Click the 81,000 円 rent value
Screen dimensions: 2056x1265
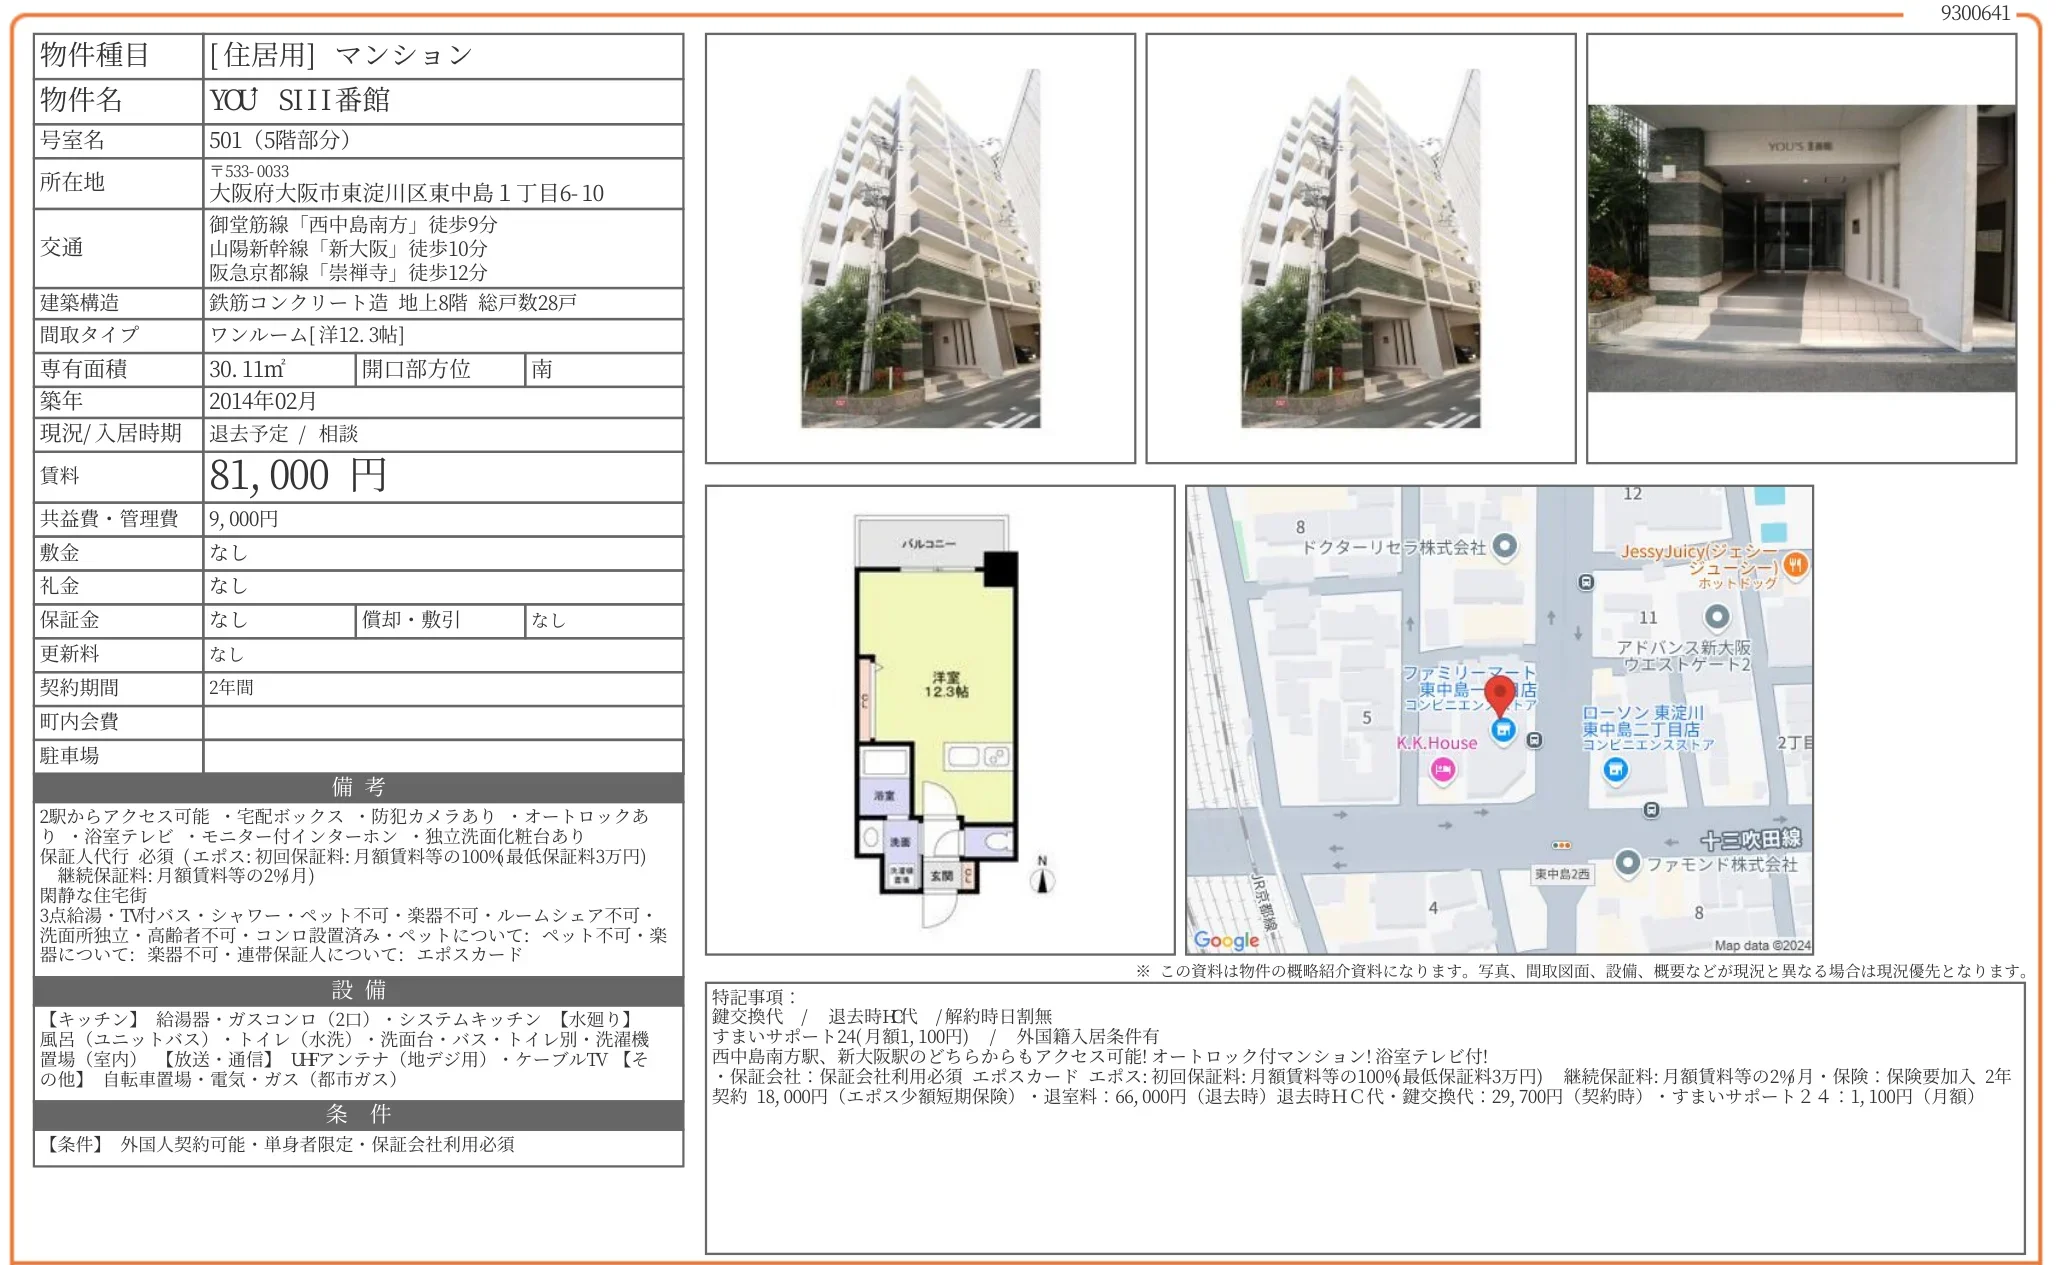point(298,476)
